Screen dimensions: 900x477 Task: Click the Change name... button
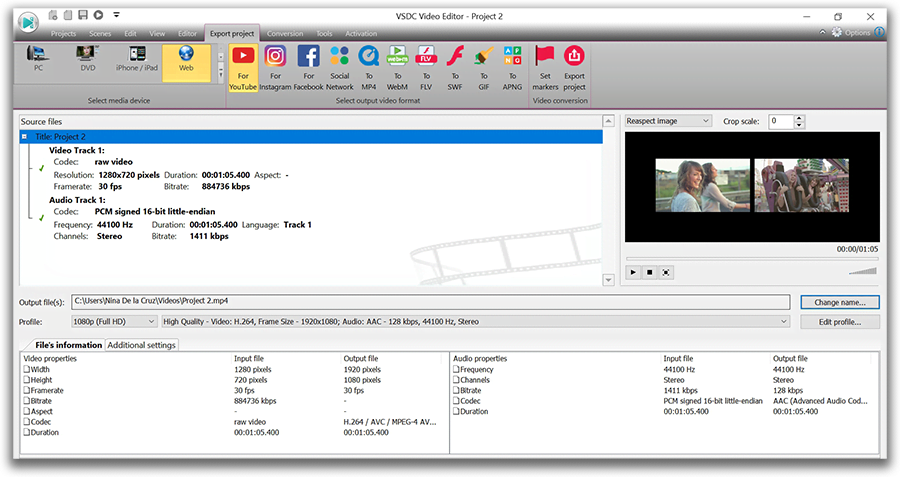(x=840, y=302)
